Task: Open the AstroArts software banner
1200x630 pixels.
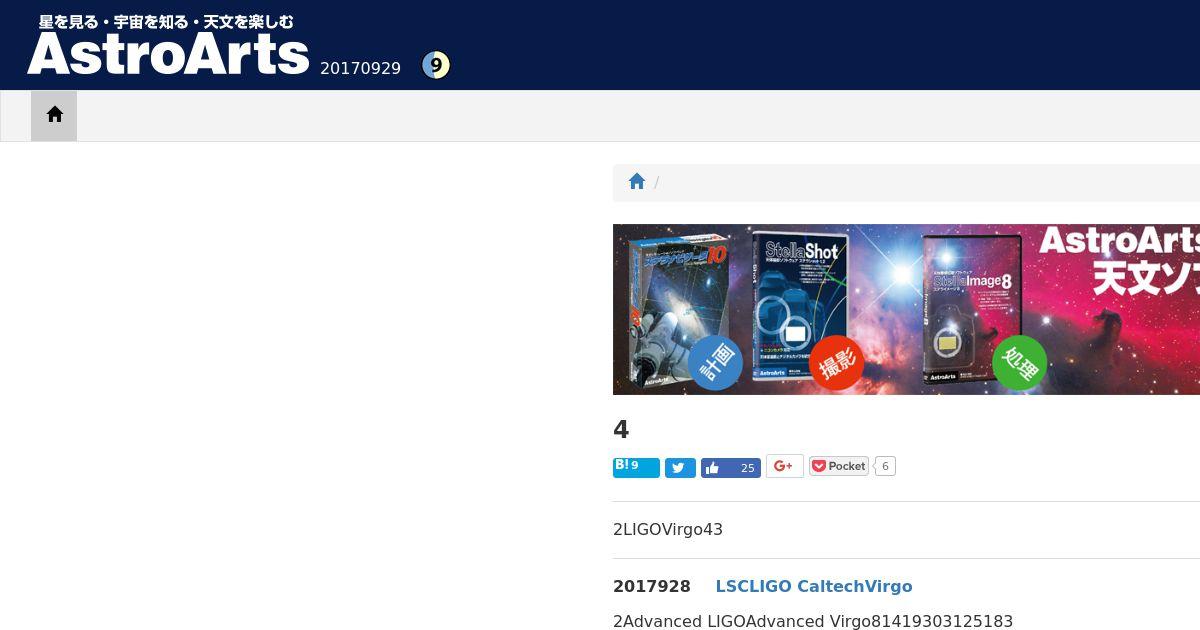Action: (906, 309)
